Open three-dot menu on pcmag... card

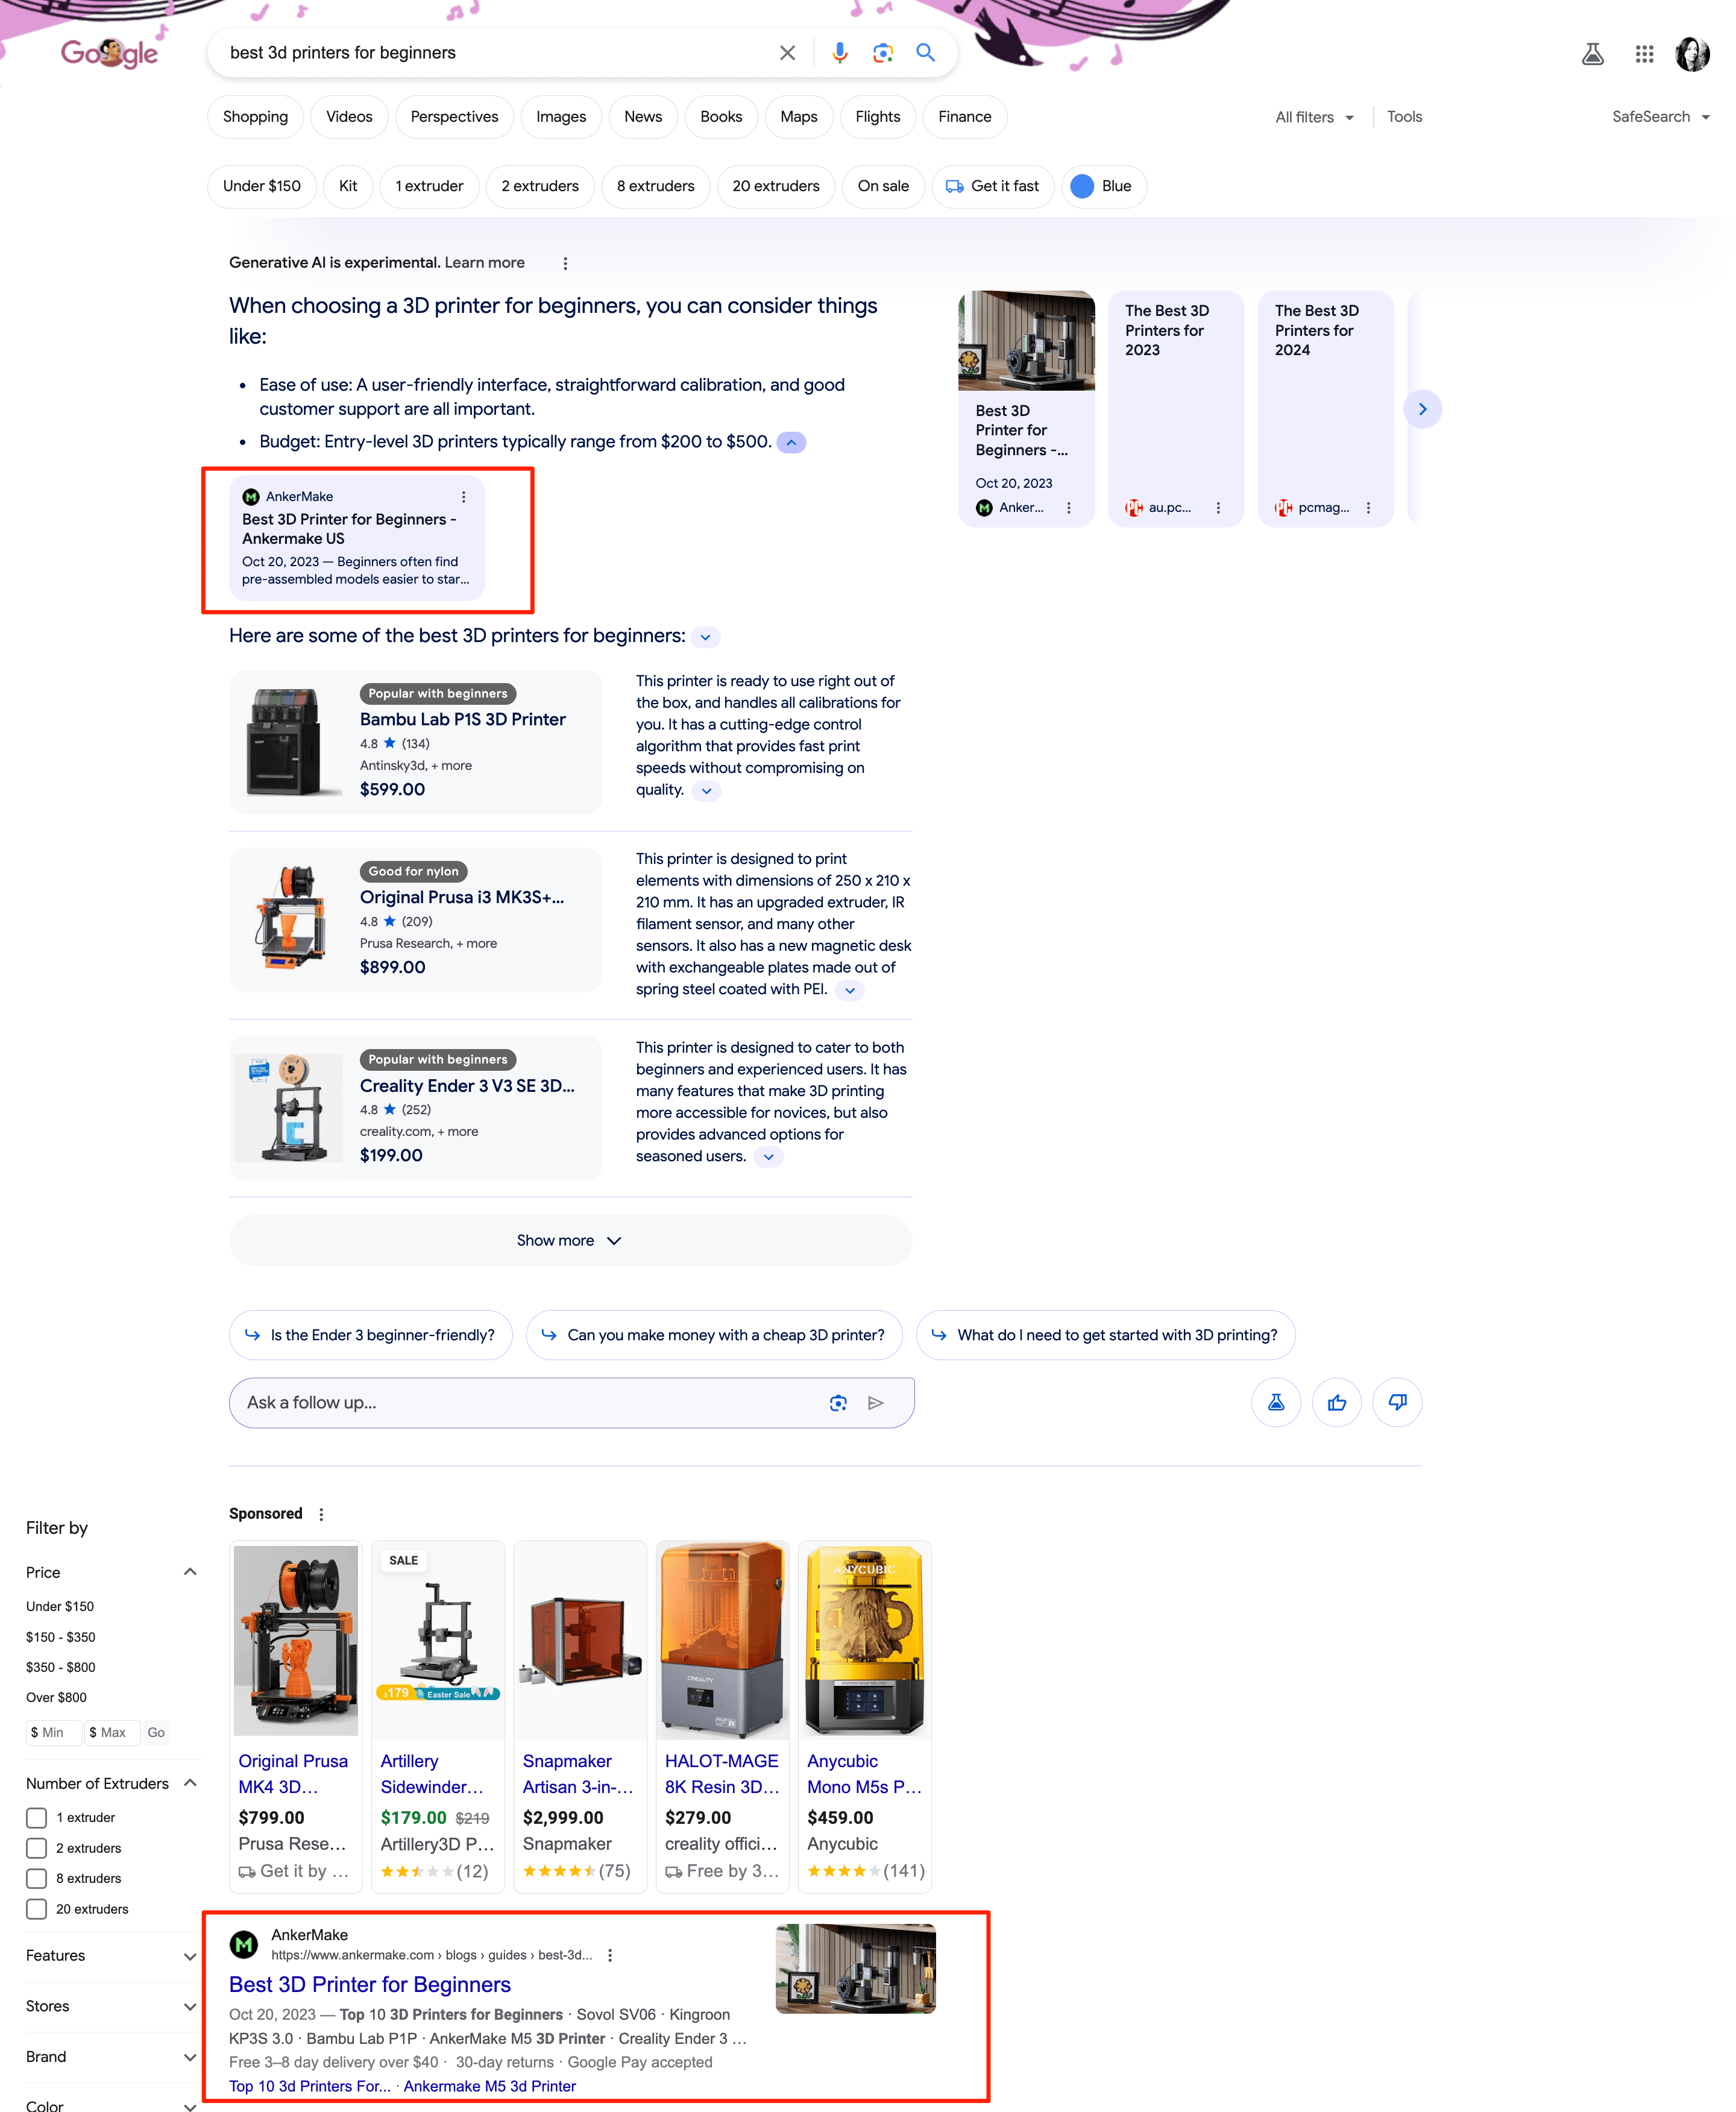tap(1368, 508)
